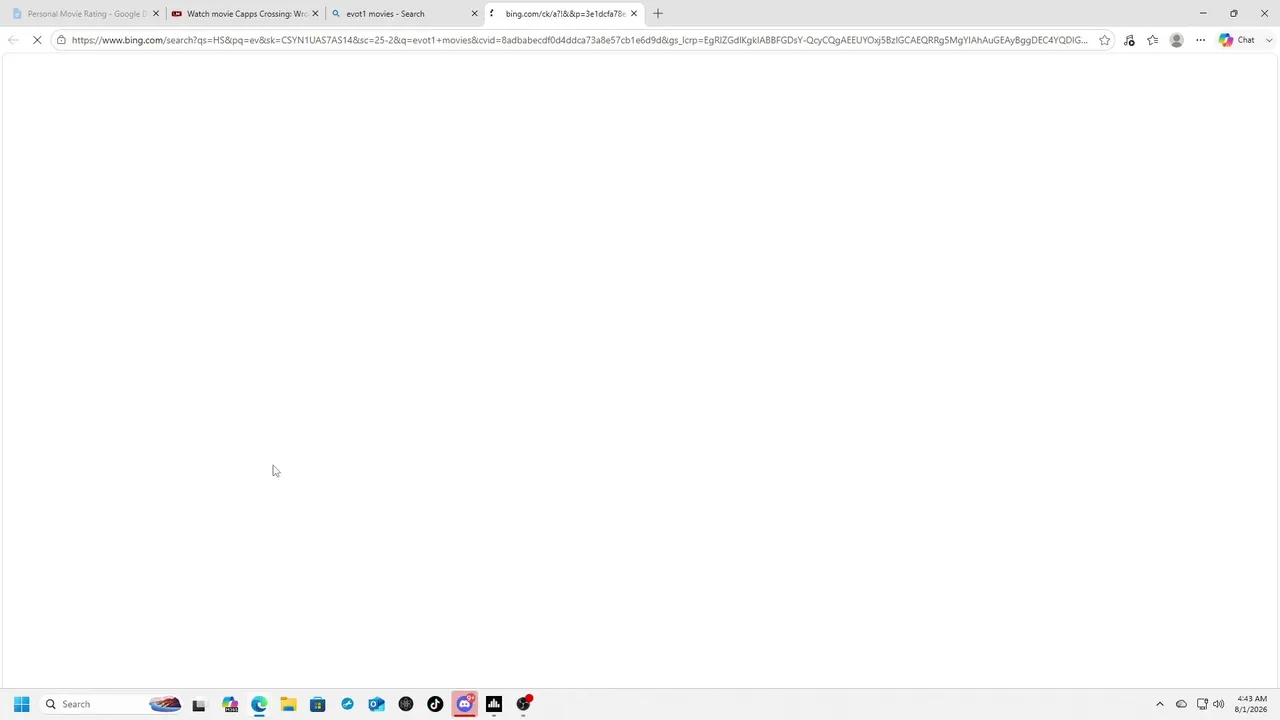Image resolution: width=1280 pixels, height=720 pixels.
Task: Open the black circular app icon on taskbar
Action: [x=405, y=704]
